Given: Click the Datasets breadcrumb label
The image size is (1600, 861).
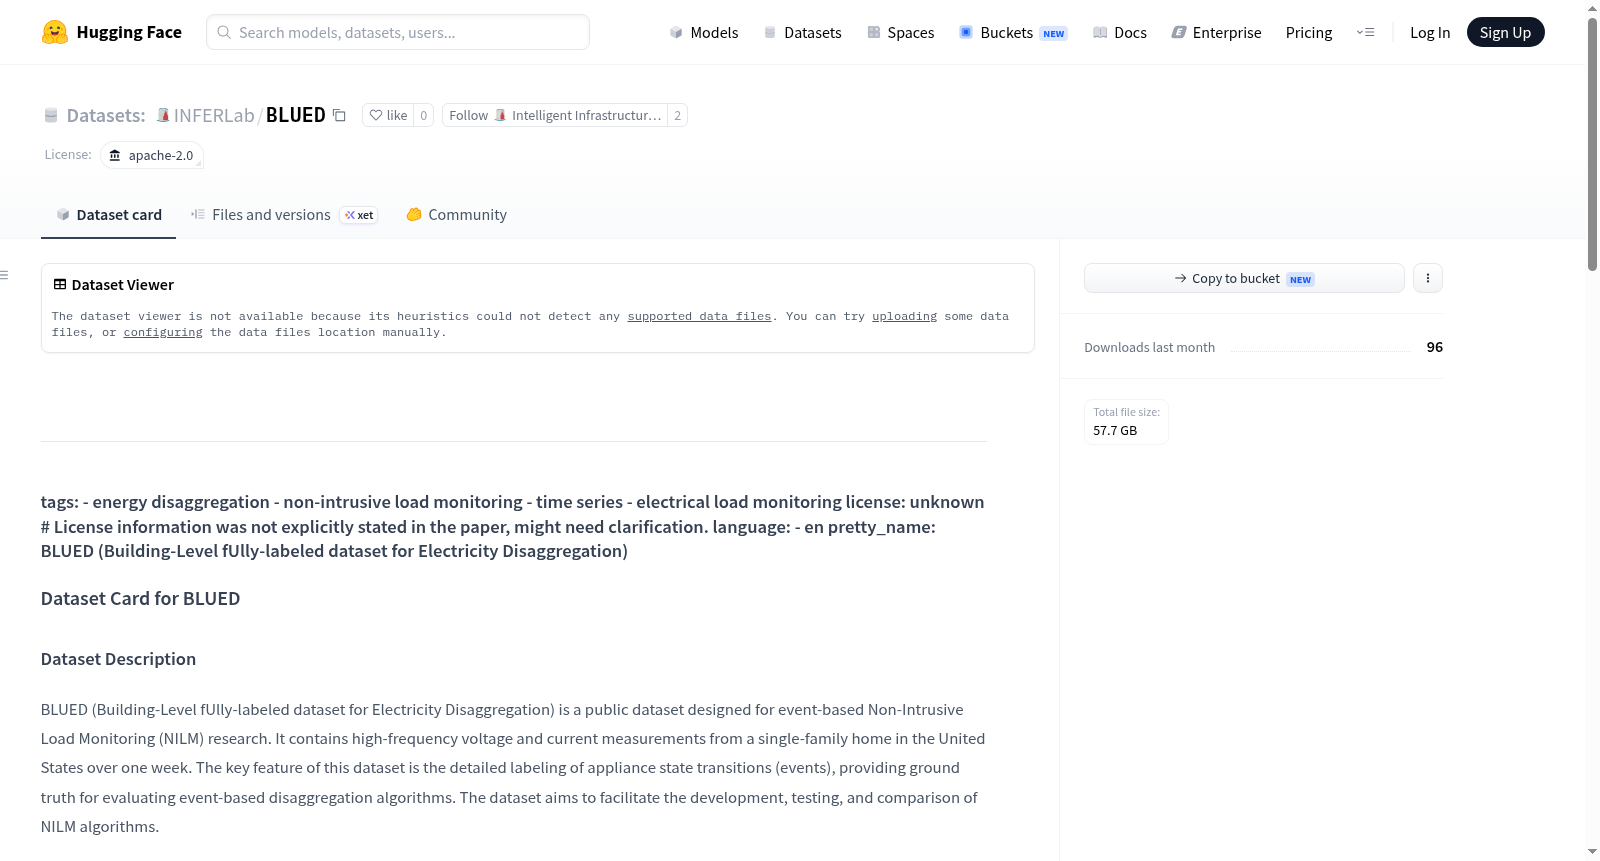Looking at the screenshot, I should pos(106,115).
